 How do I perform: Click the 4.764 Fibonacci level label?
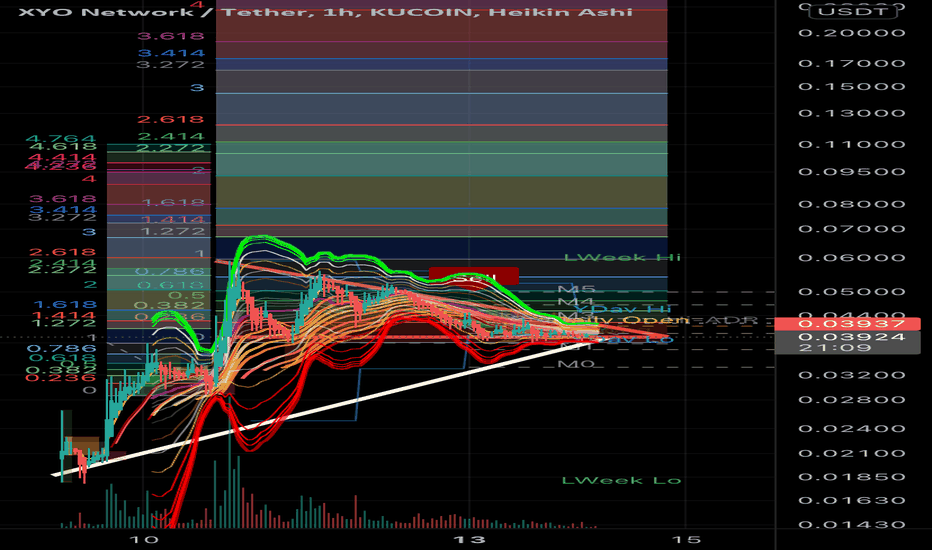coord(60,139)
